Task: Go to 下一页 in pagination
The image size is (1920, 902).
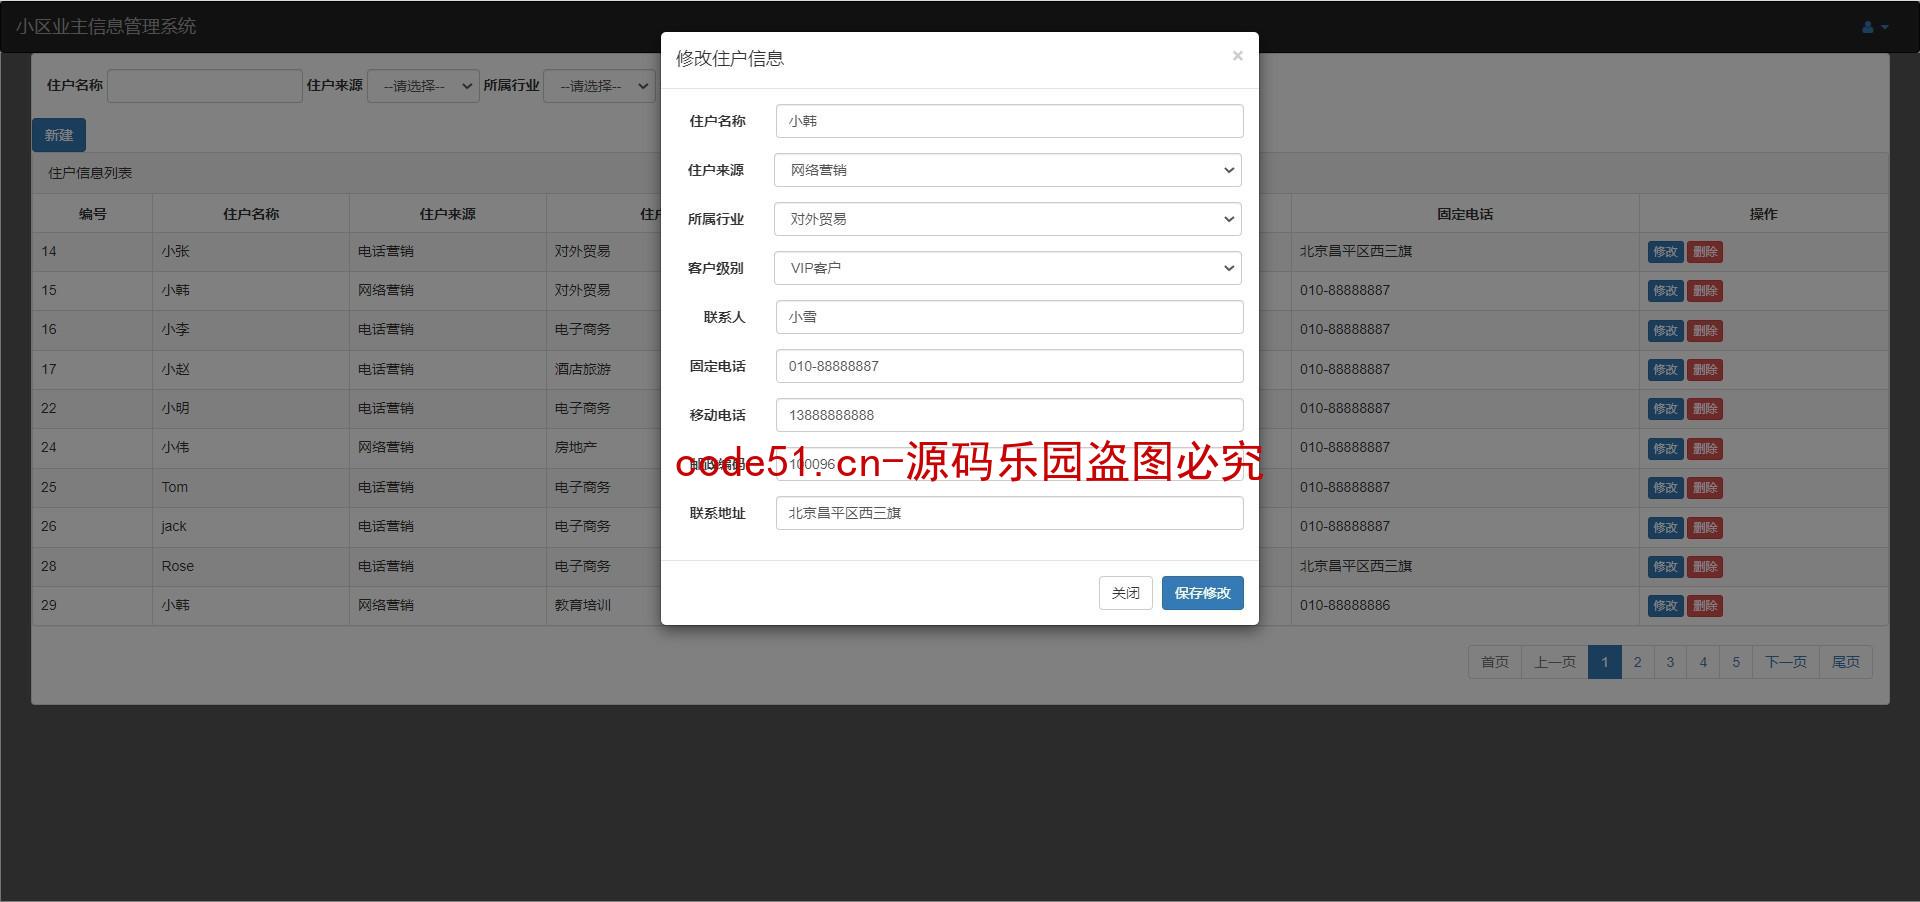Action: coord(1786,662)
